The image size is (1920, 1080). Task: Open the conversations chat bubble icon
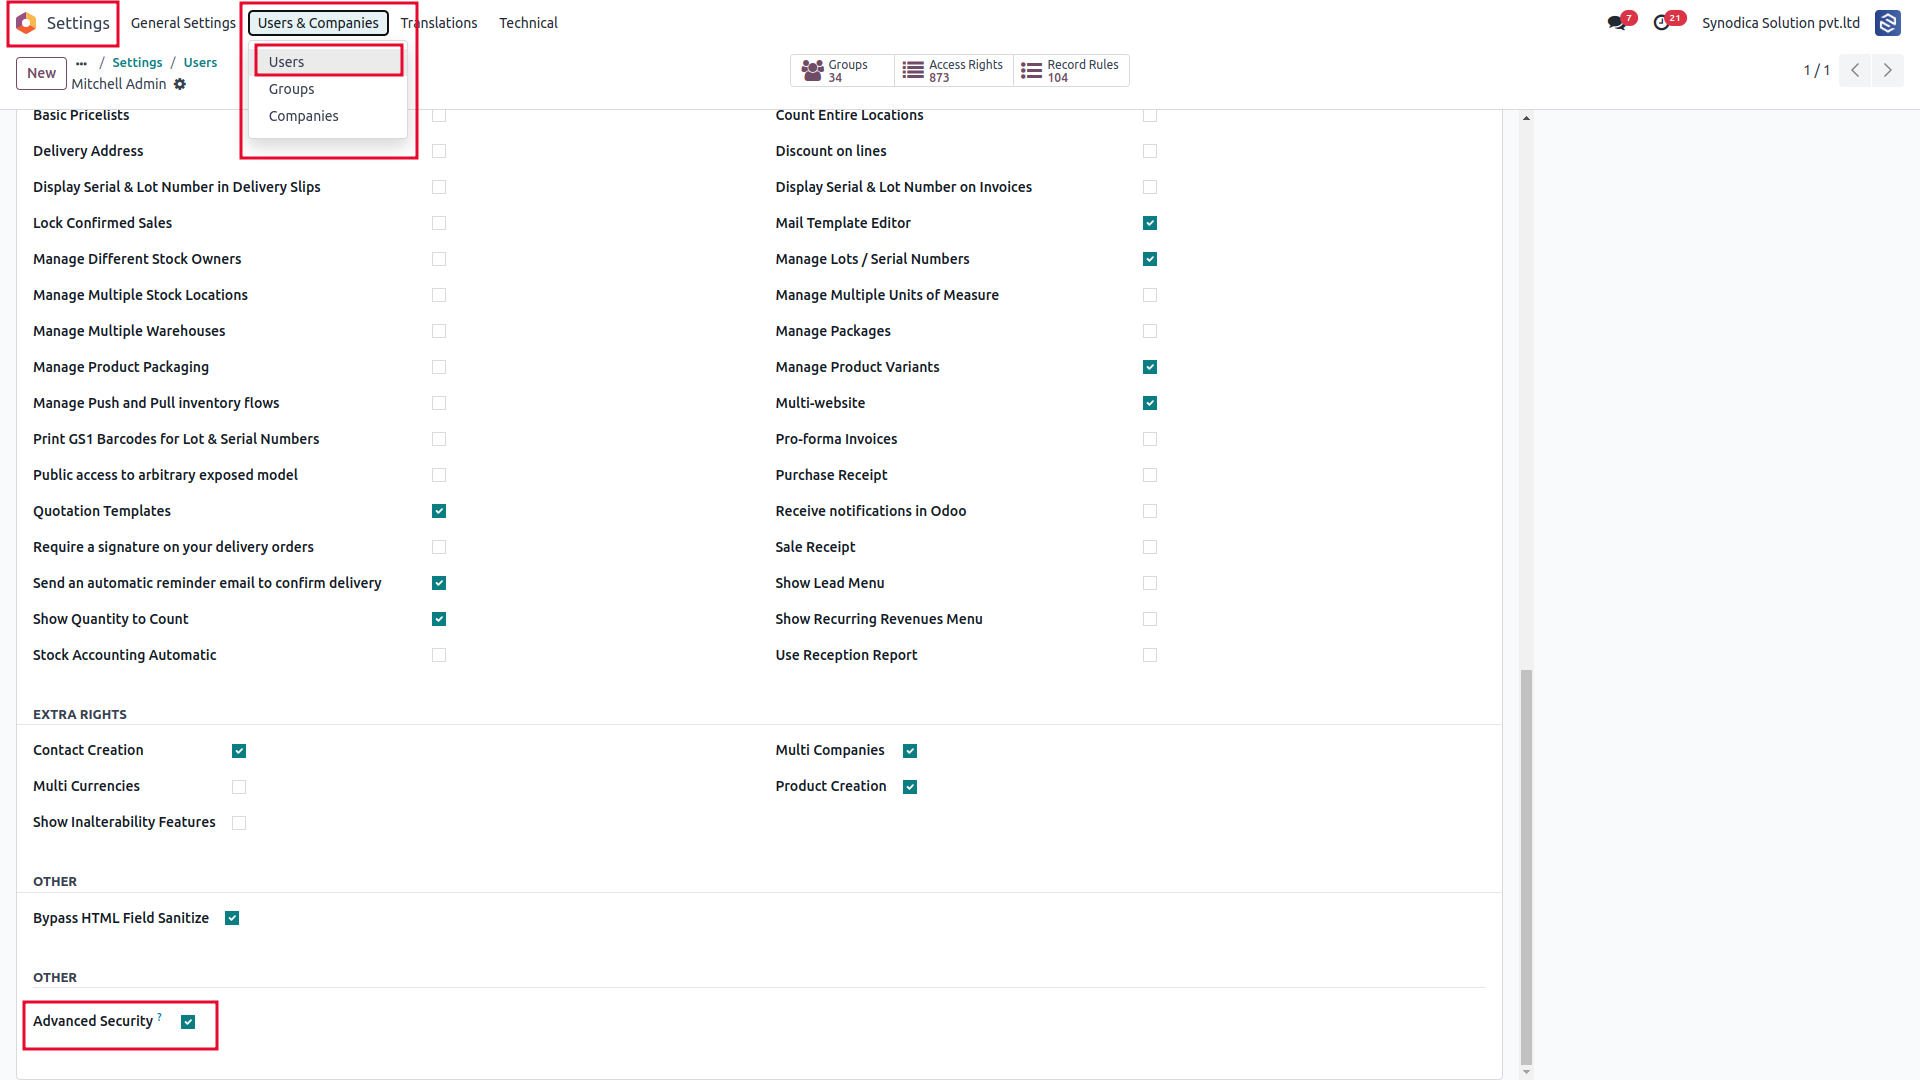(1616, 23)
